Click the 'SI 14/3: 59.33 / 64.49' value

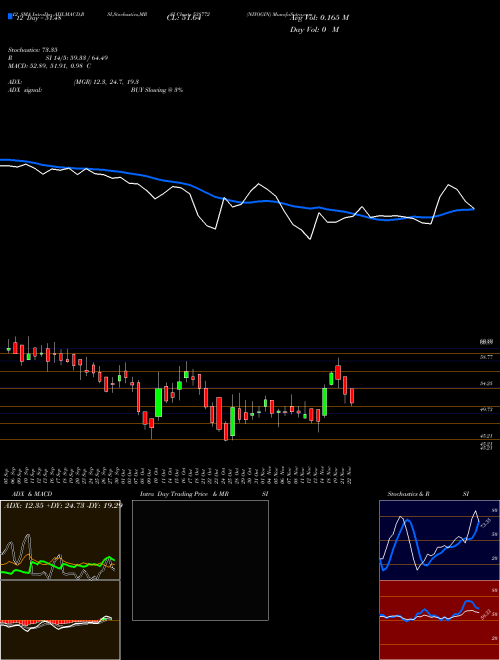click(77, 58)
